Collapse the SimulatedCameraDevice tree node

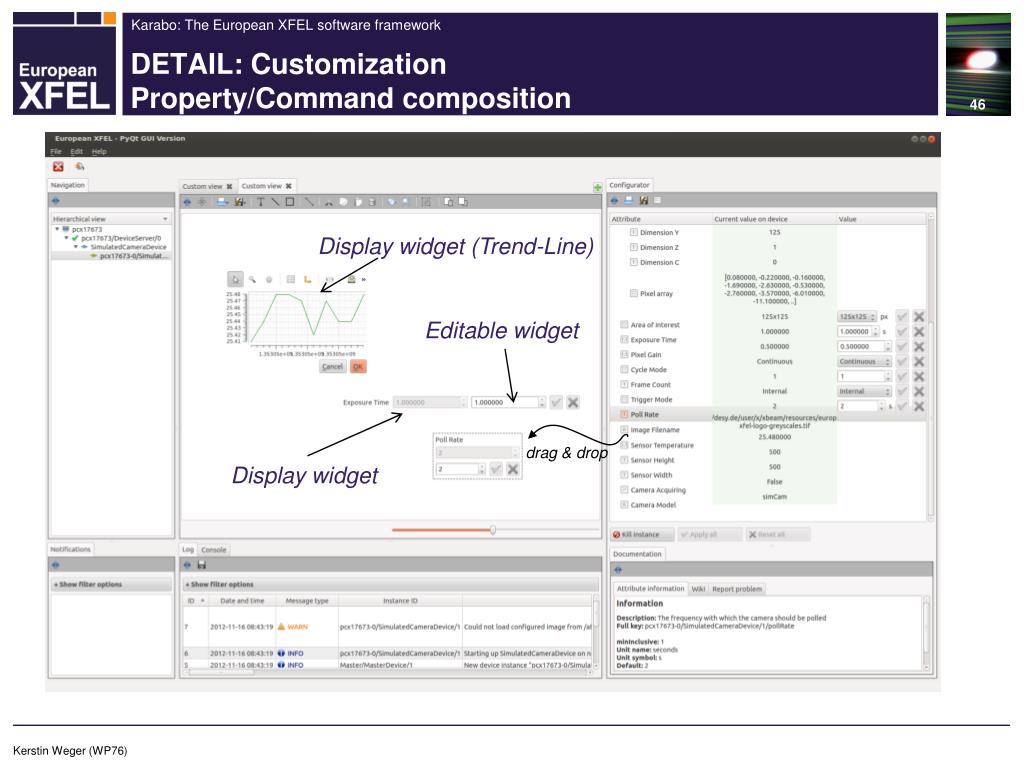pyautogui.click(x=76, y=247)
